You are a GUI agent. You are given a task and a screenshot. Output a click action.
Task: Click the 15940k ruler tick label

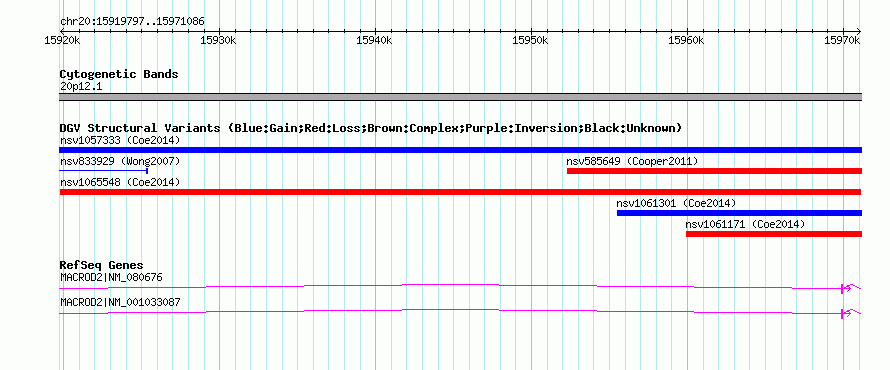point(373,41)
